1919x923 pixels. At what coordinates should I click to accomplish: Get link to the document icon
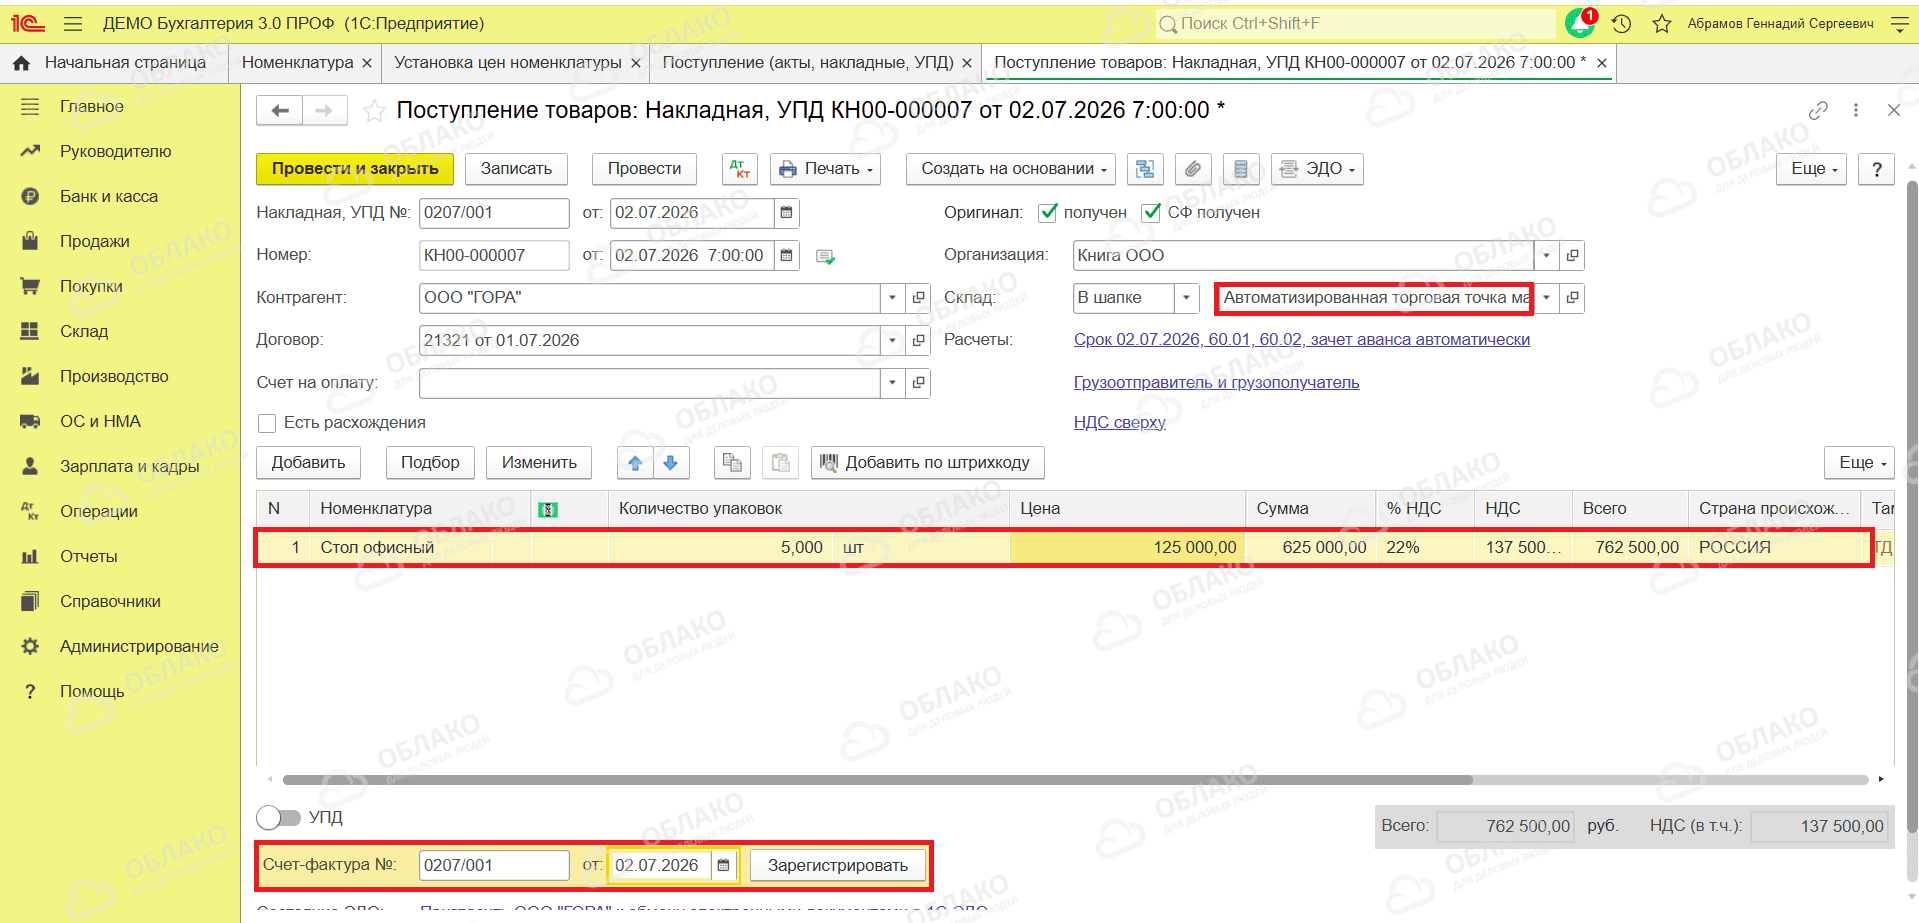click(x=1818, y=110)
